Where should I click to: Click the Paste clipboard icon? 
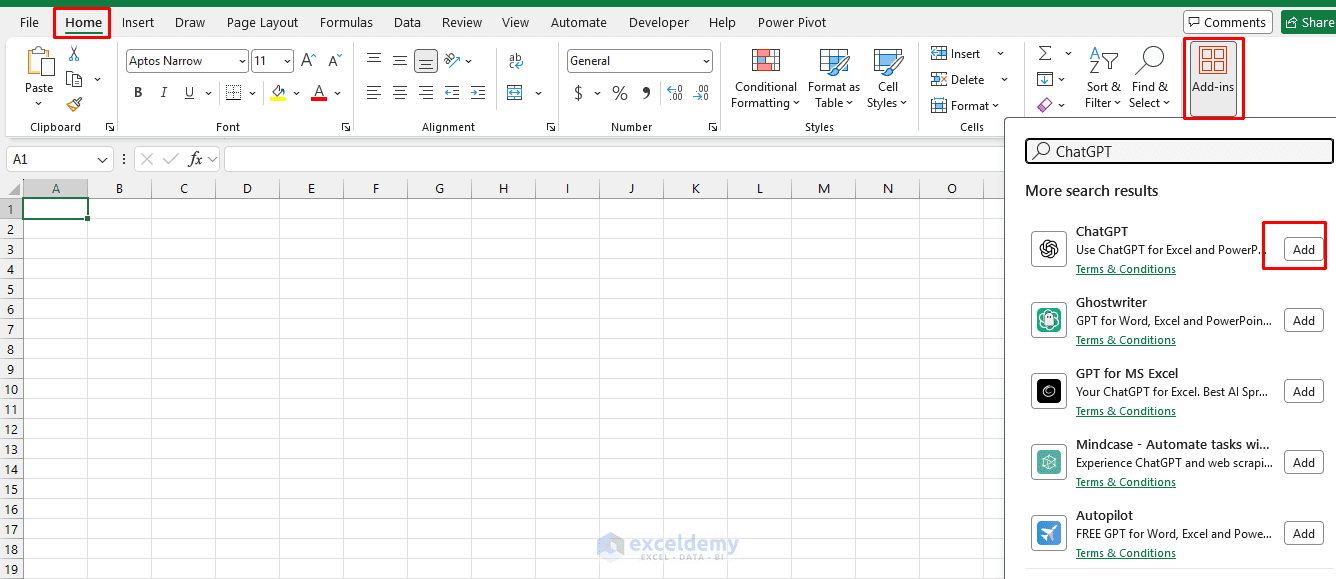coord(40,62)
